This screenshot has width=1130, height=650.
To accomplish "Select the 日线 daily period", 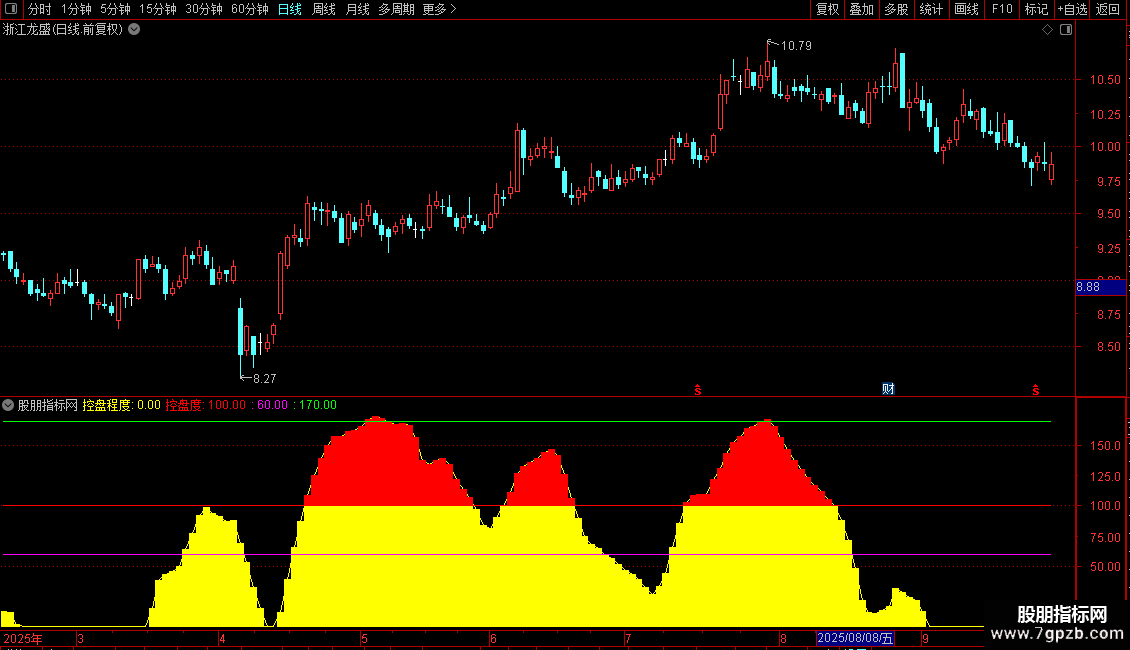I will coord(290,9).
